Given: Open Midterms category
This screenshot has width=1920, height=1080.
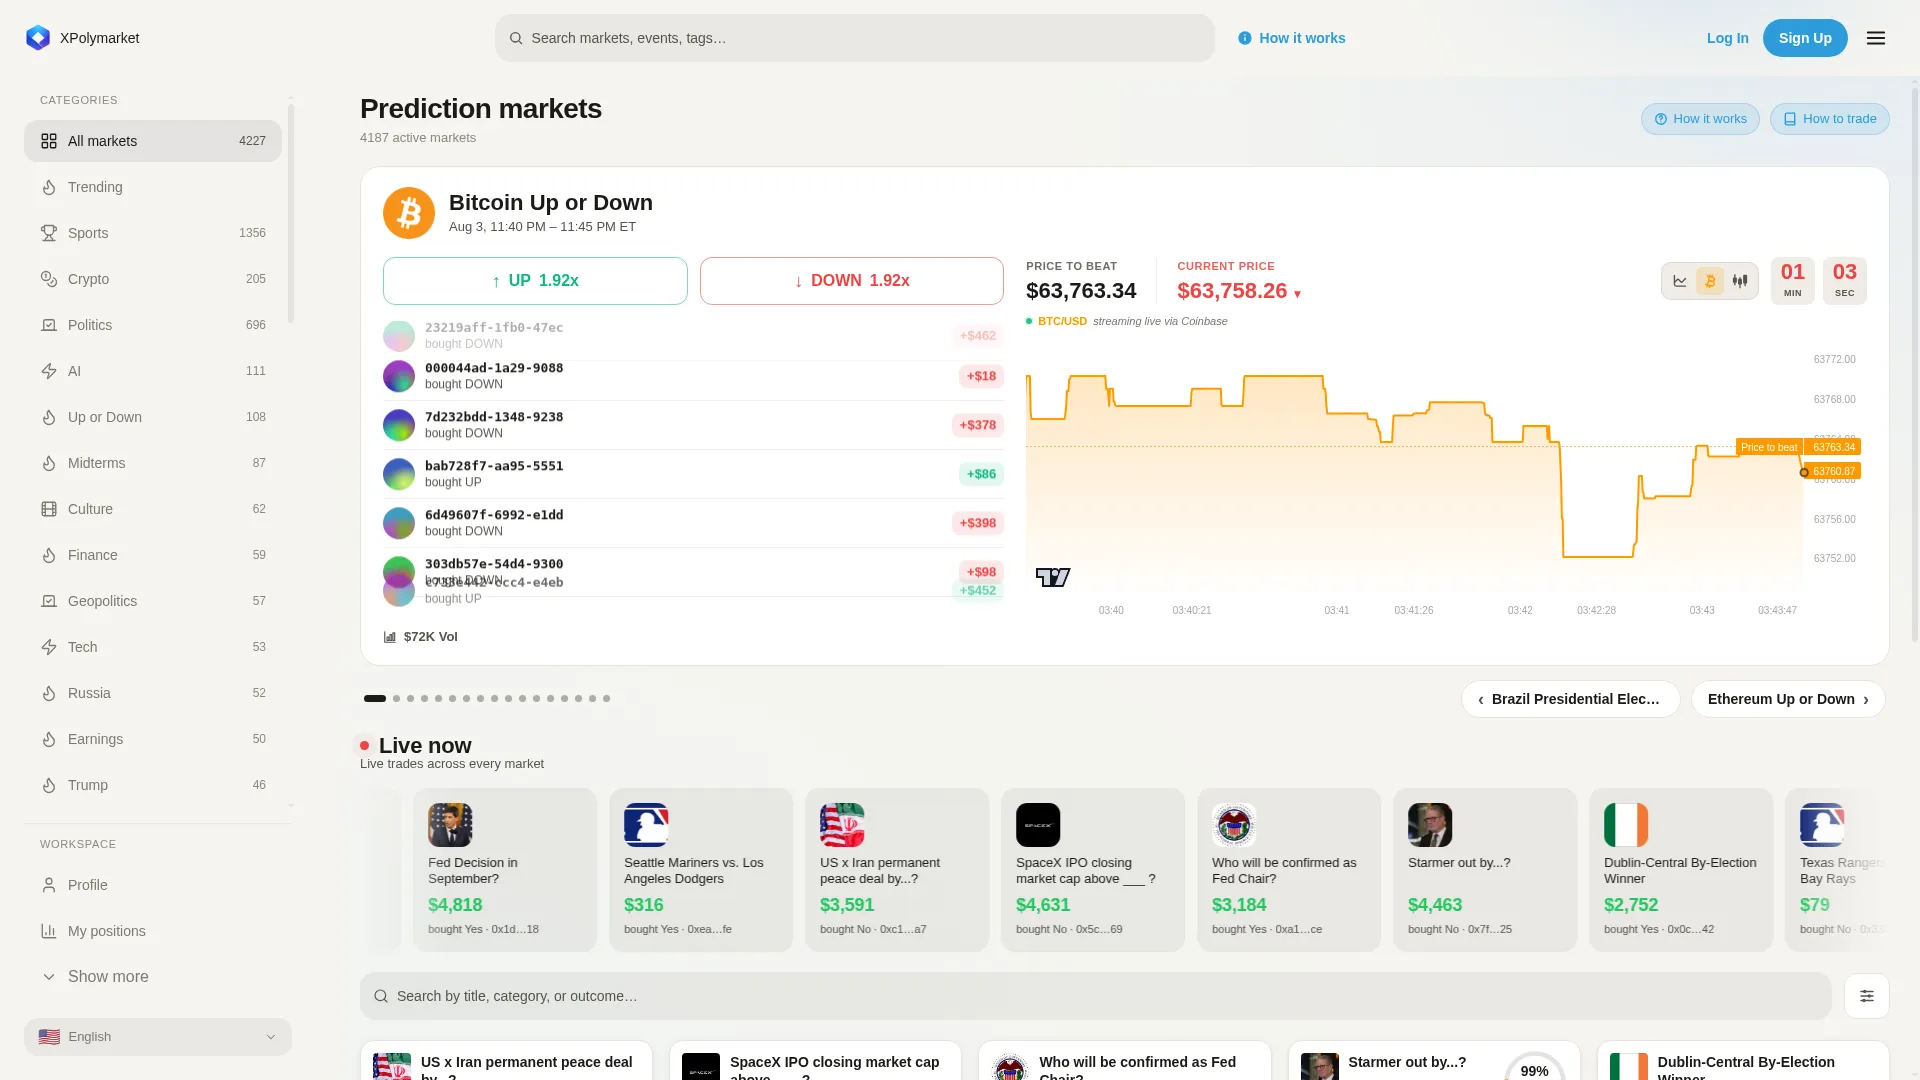Looking at the screenshot, I should pos(153,463).
